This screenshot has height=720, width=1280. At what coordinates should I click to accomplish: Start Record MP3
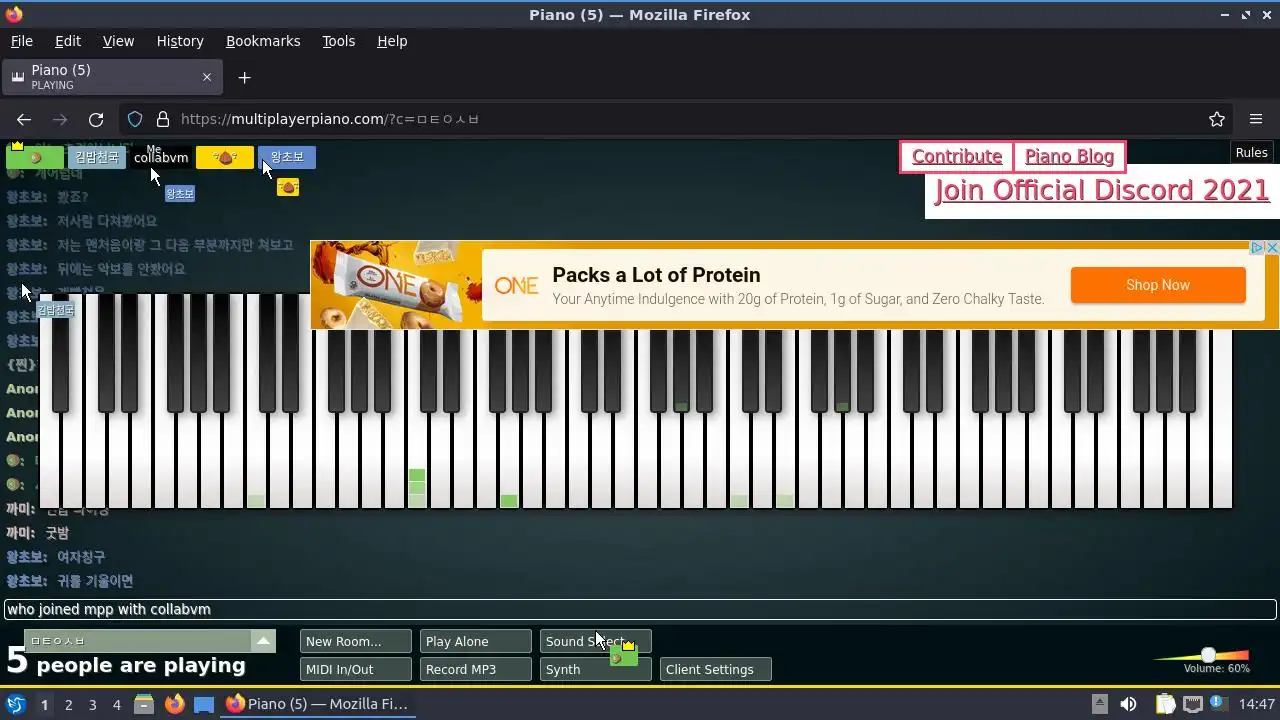point(475,669)
